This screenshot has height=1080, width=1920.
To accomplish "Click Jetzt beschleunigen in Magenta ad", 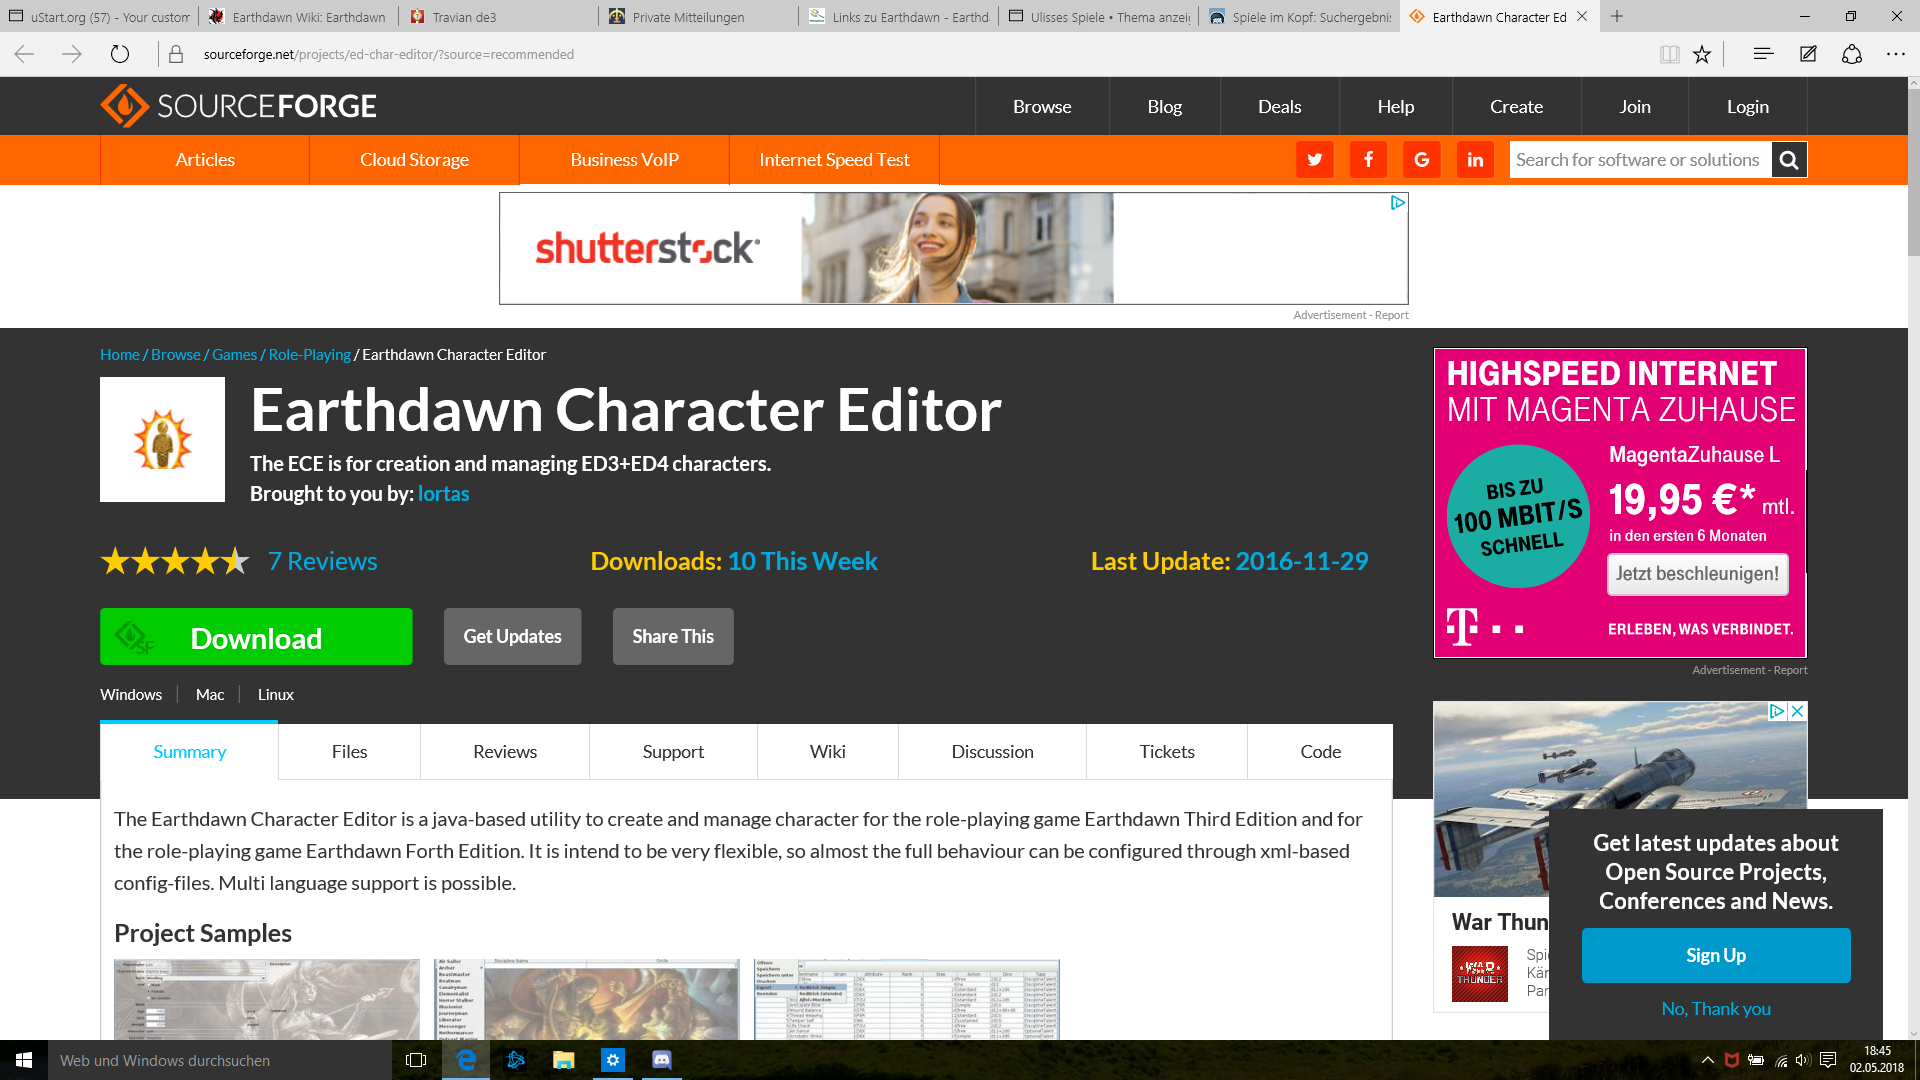I will [1697, 574].
